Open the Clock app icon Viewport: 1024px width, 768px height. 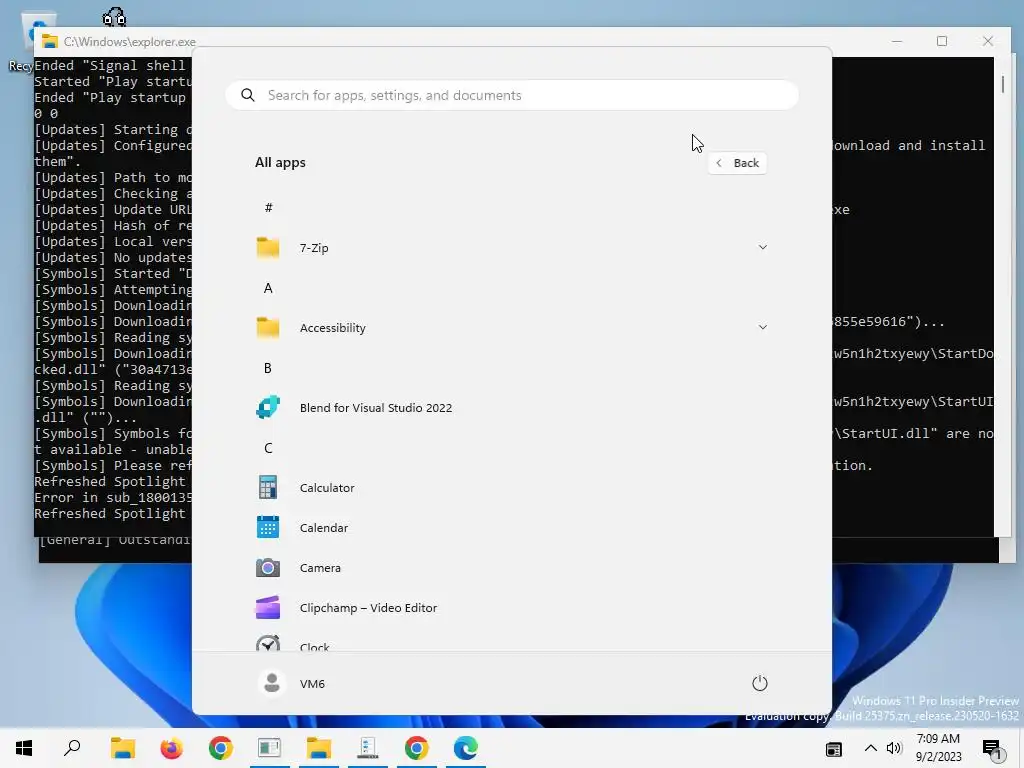click(268, 644)
